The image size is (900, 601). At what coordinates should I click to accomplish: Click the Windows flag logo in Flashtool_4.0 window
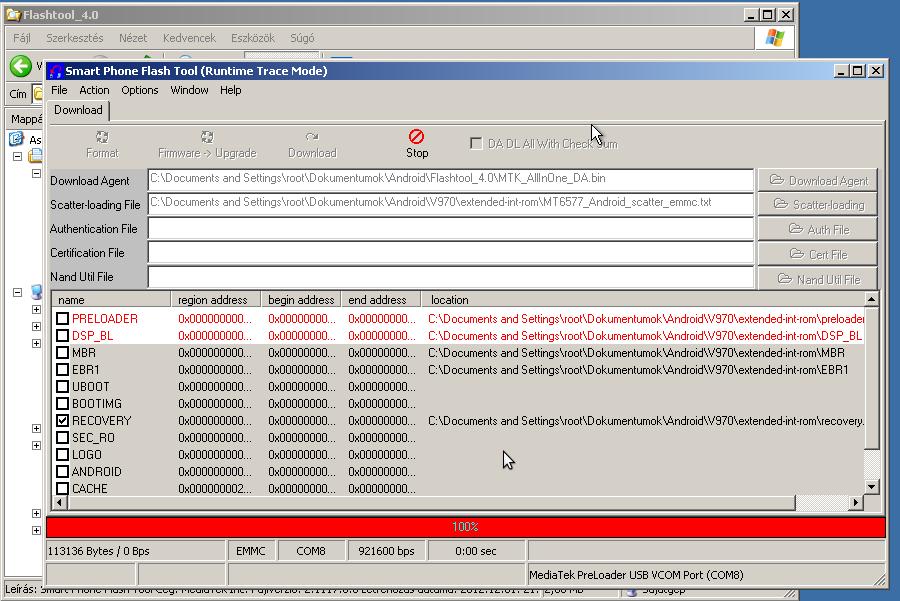pyautogui.click(x=775, y=38)
